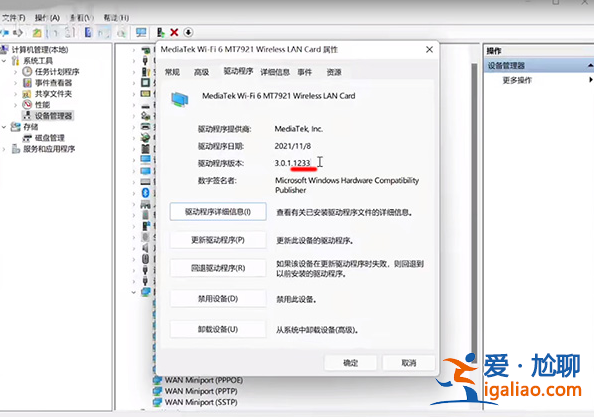The image size is (594, 417).
Task: Click the 回退驱动程序(R) button
Action: (x=218, y=268)
